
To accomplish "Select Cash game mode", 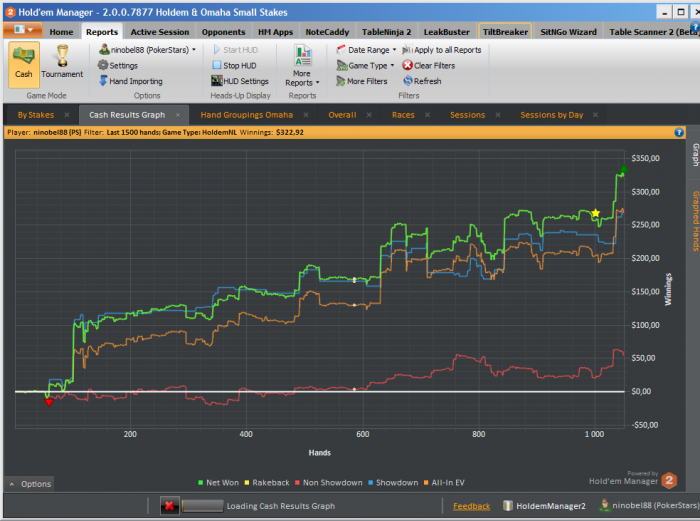I will coord(24,64).
